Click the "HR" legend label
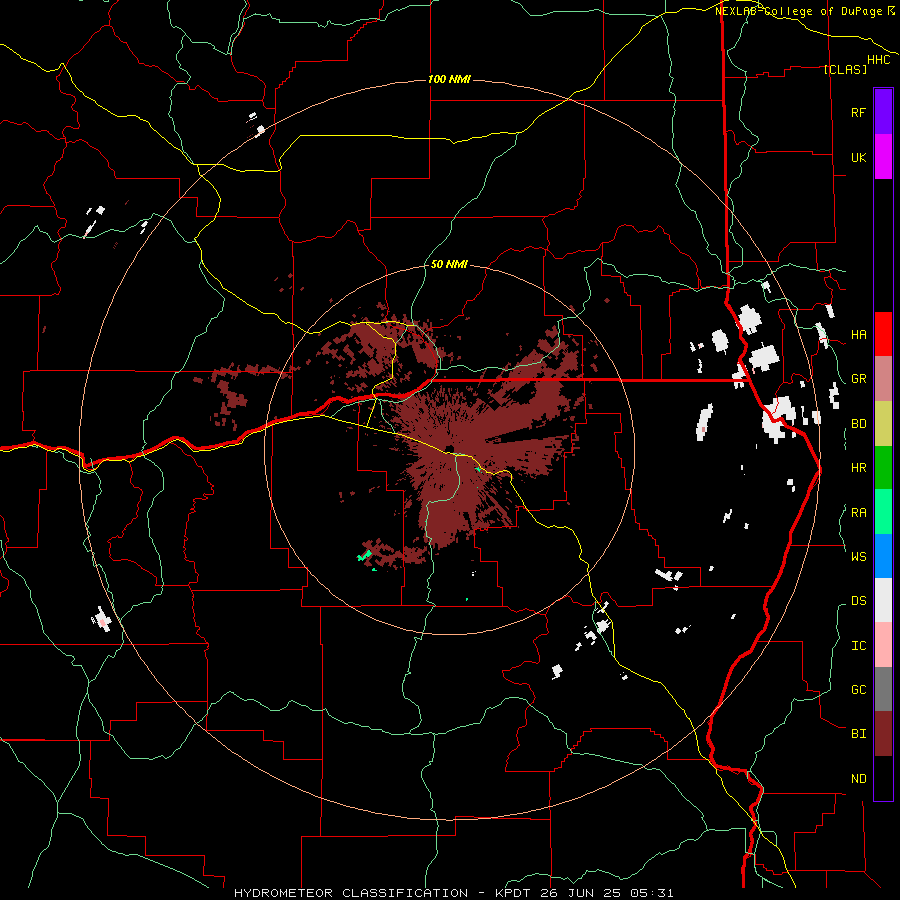Viewport: 900px width, 900px height. pos(858,468)
